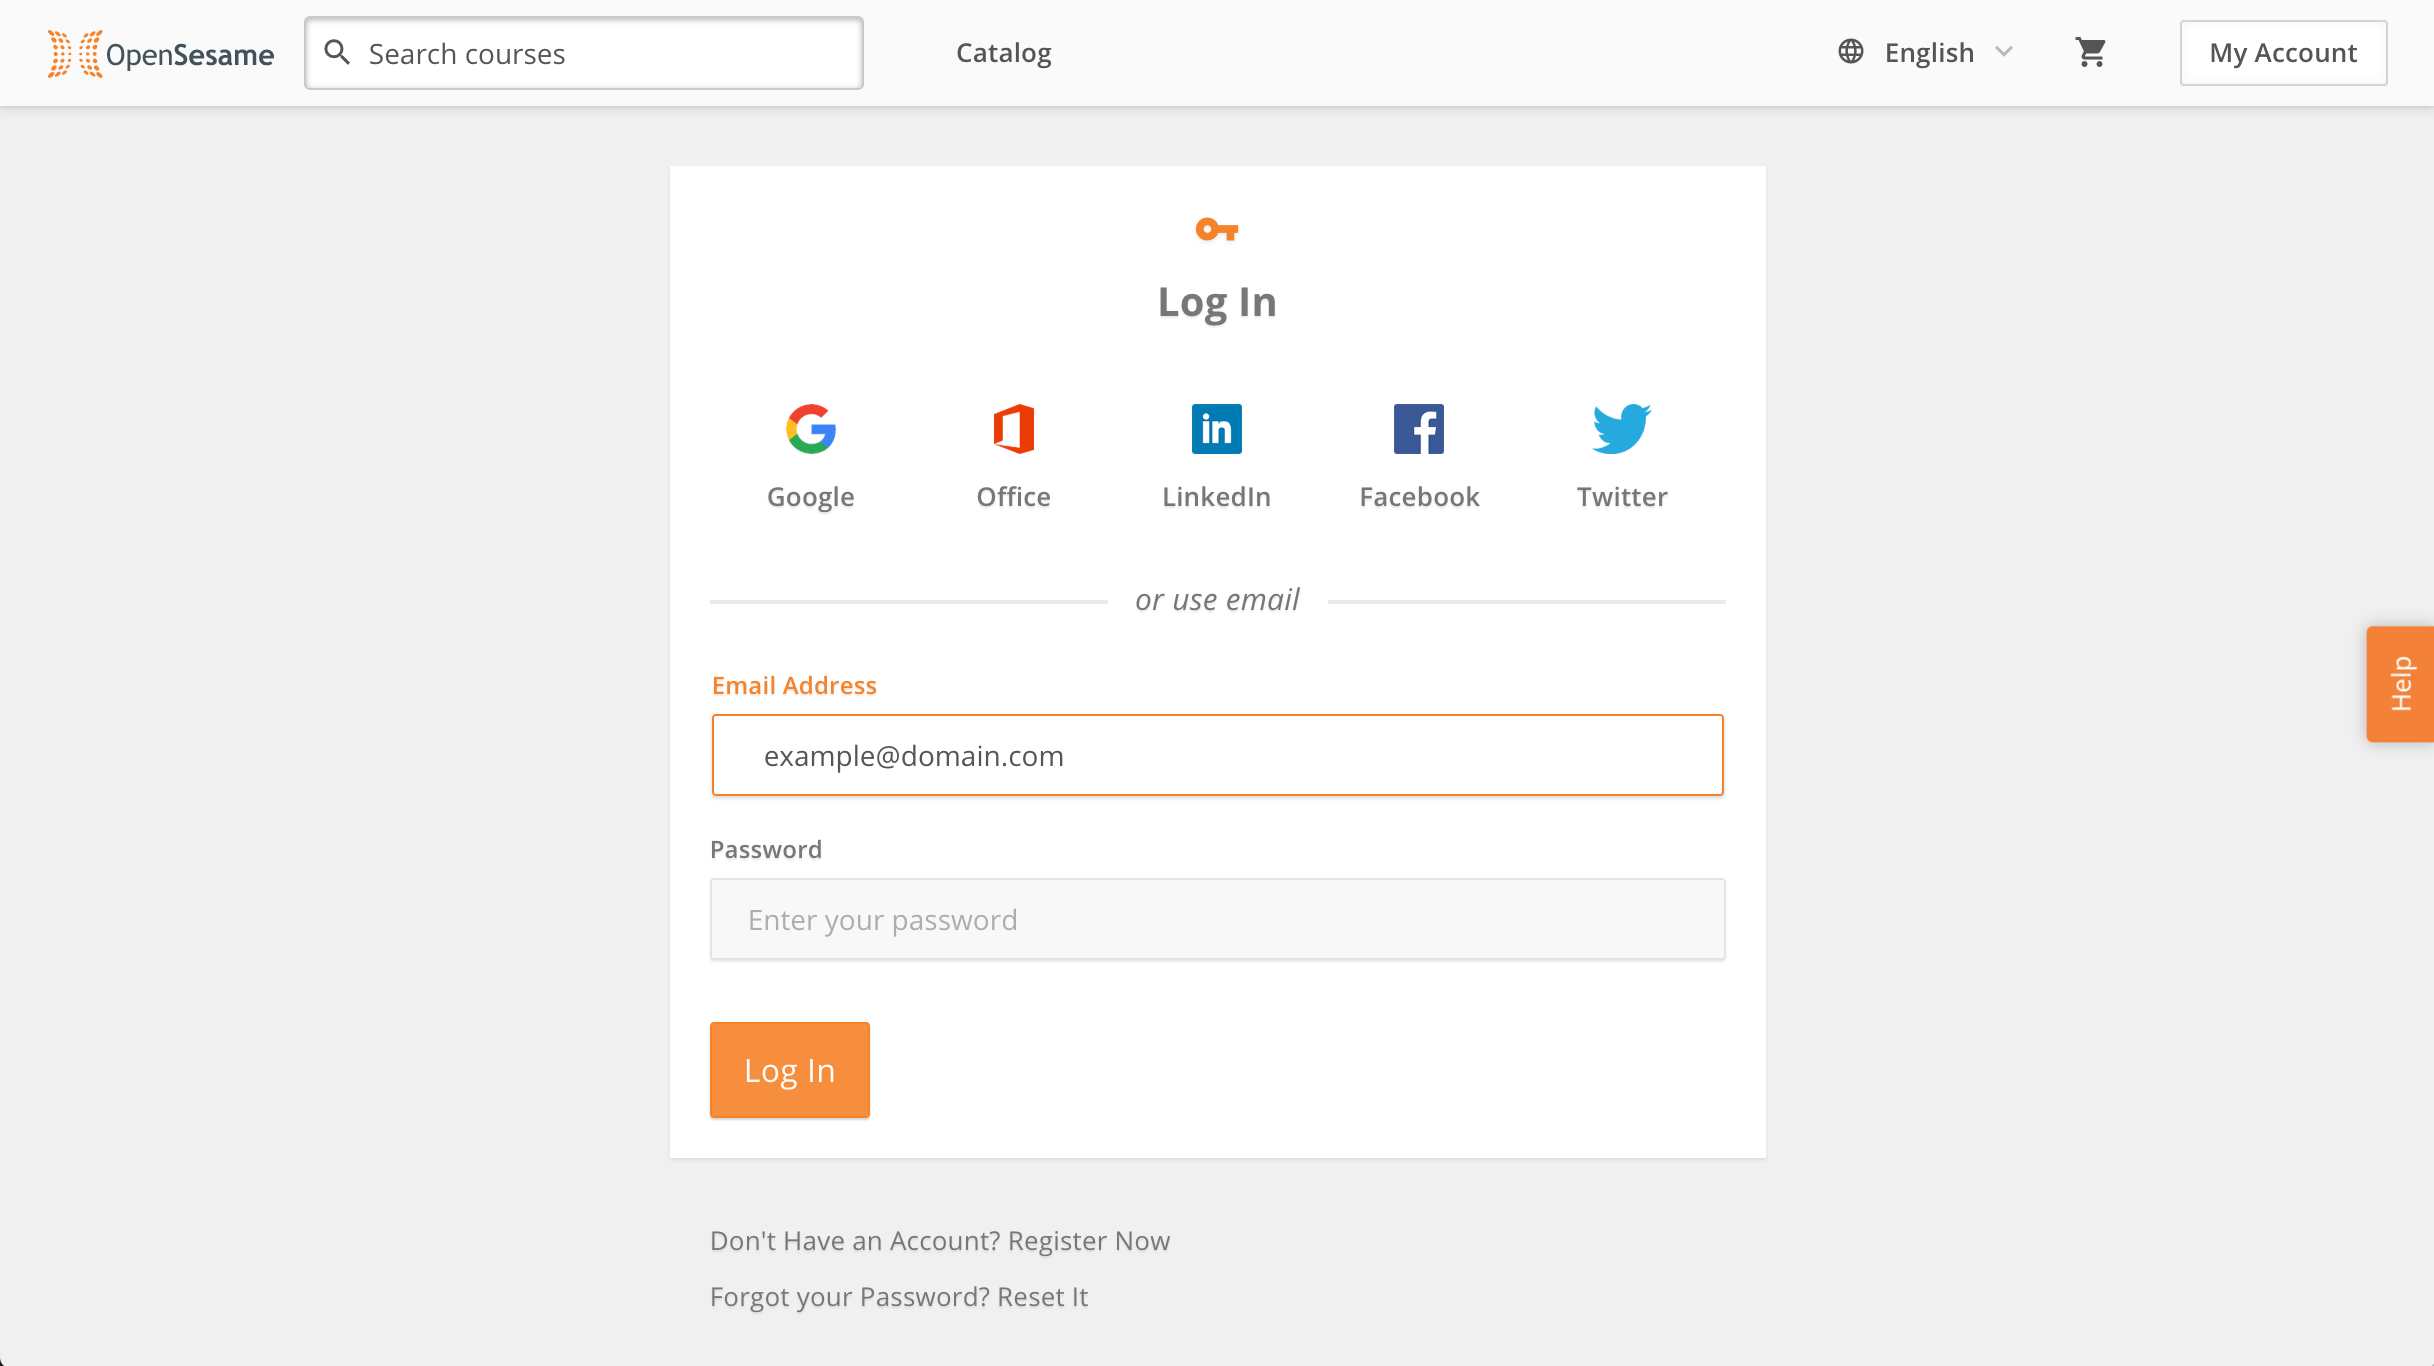The width and height of the screenshot is (2434, 1366).
Task: Click the orange Log In button
Action: point(790,1070)
